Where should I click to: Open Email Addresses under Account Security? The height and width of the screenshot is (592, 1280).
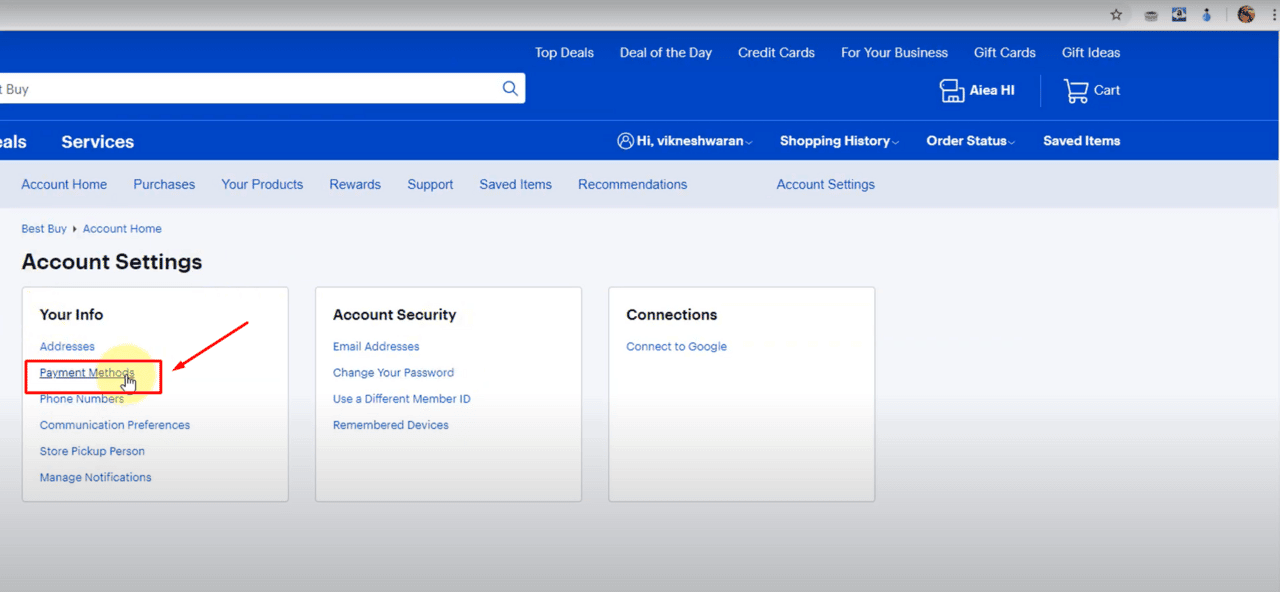pyautogui.click(x=376, y=347)
